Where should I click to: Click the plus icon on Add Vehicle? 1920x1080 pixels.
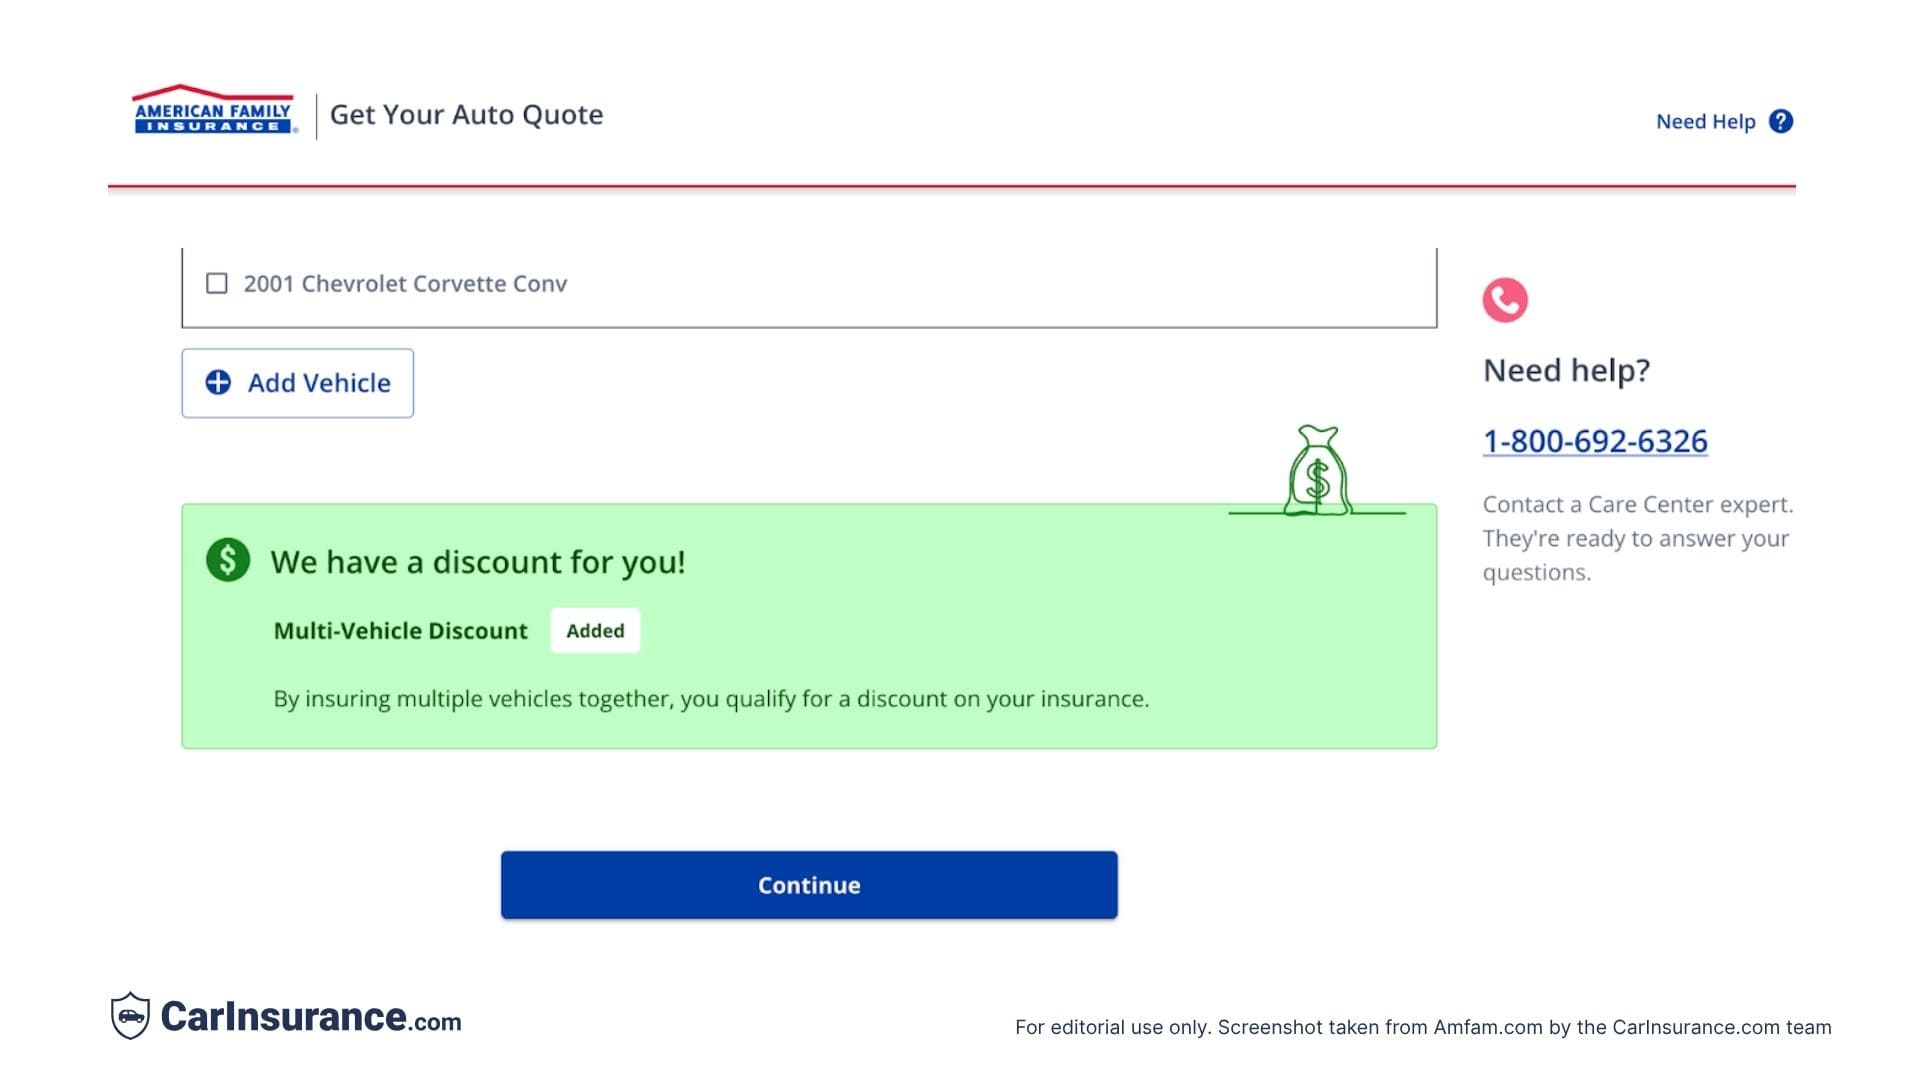tap(219, 382)
